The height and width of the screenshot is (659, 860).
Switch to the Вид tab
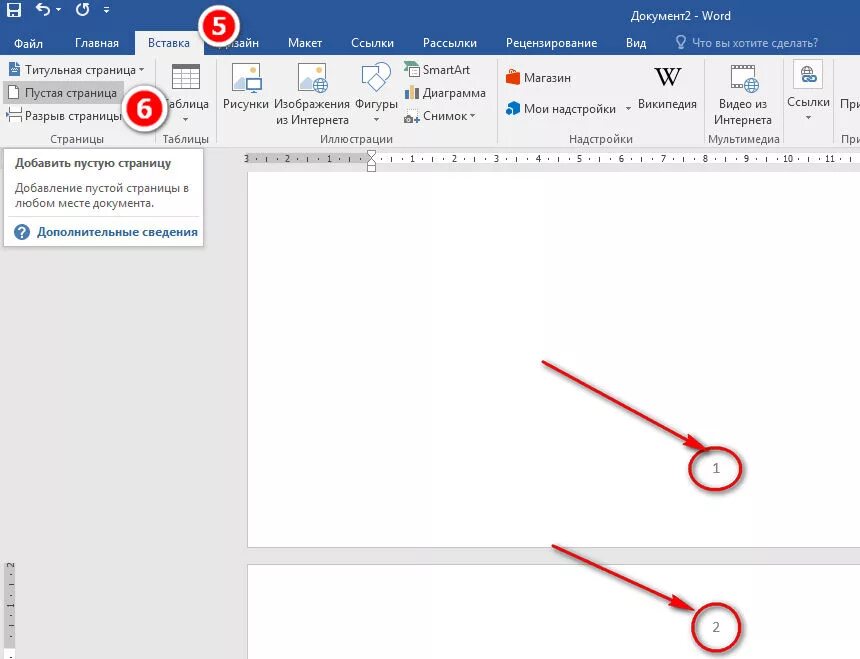click(x=636, y=43)
